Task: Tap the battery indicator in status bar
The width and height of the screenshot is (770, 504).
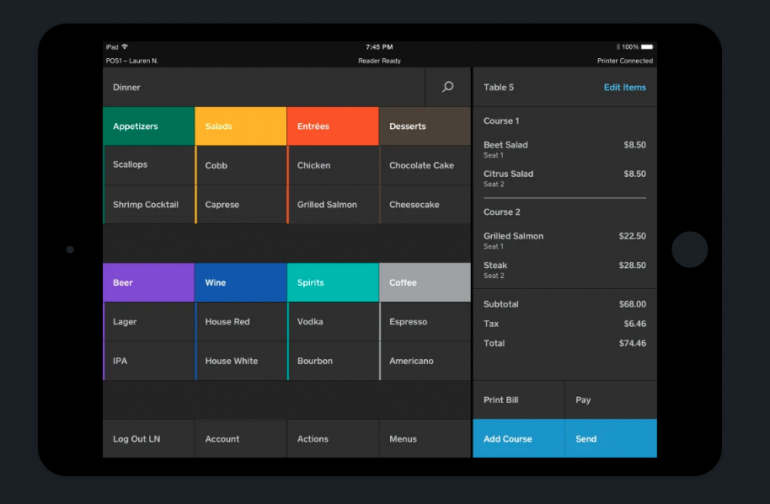Action: (x=647, y=47)
